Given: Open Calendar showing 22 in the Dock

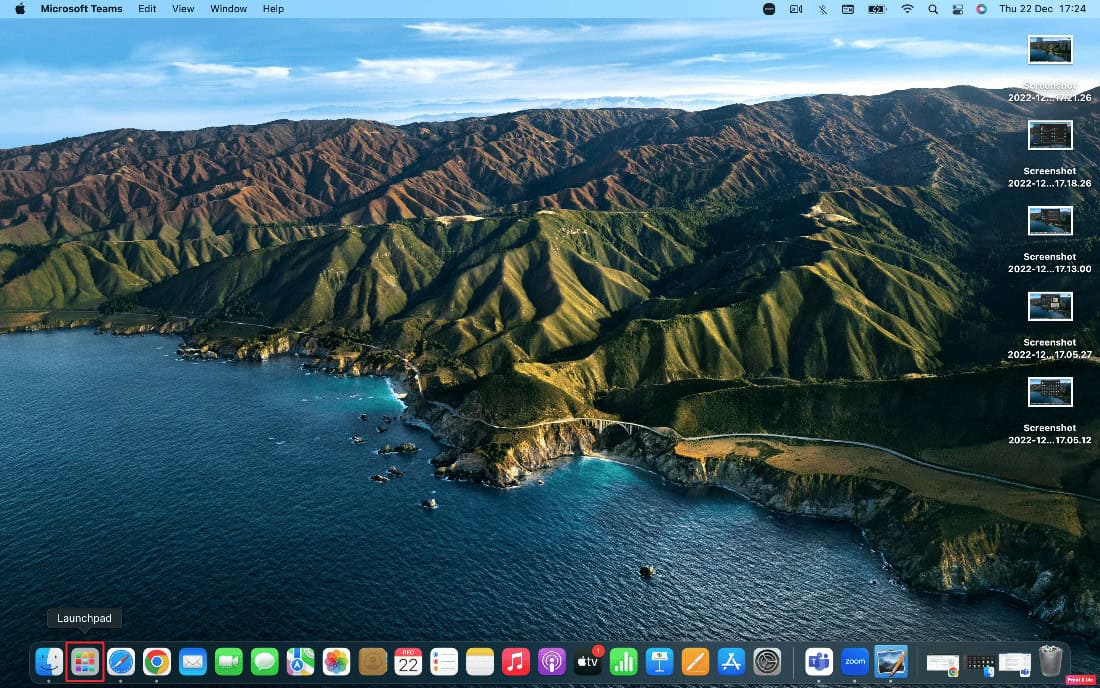Looking at the screenshot, I should [408, 661].
